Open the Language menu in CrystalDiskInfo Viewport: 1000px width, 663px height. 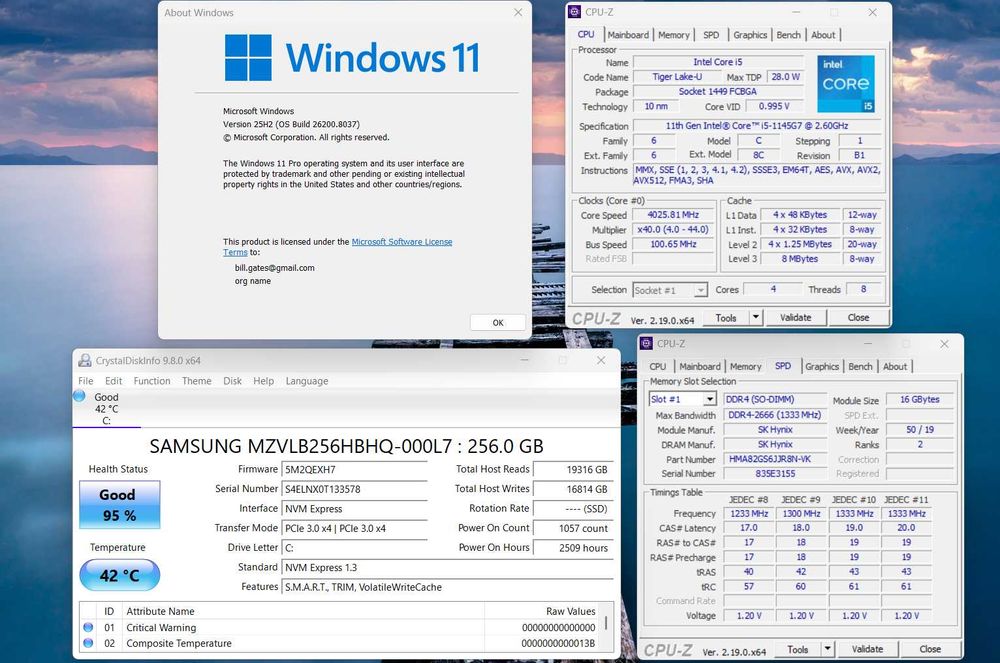pos(307,381)
